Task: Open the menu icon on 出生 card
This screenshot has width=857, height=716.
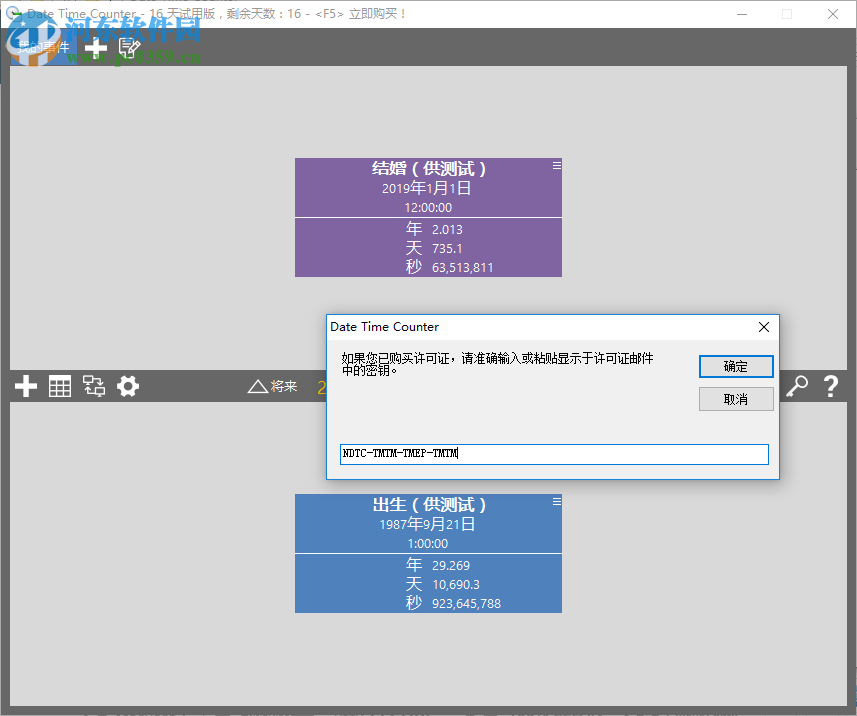Action: pos(556,501)
